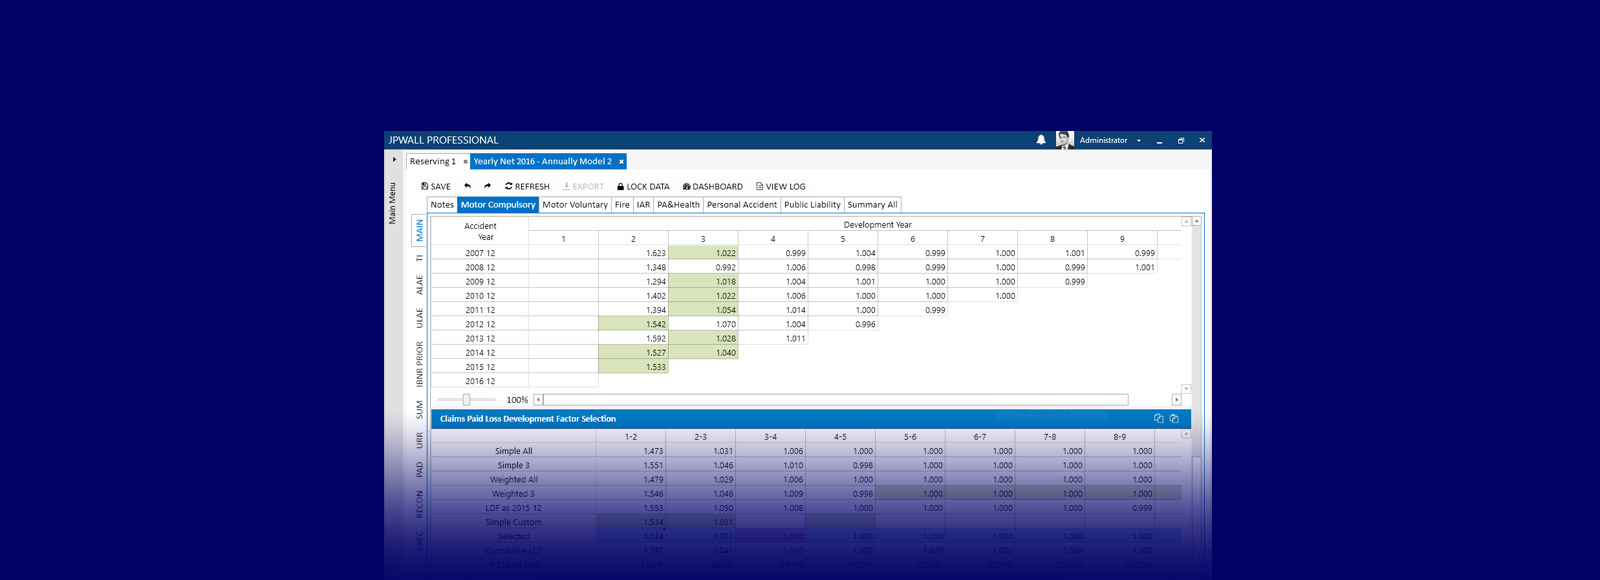Close the Reserving 1 tab

[465, 161]
